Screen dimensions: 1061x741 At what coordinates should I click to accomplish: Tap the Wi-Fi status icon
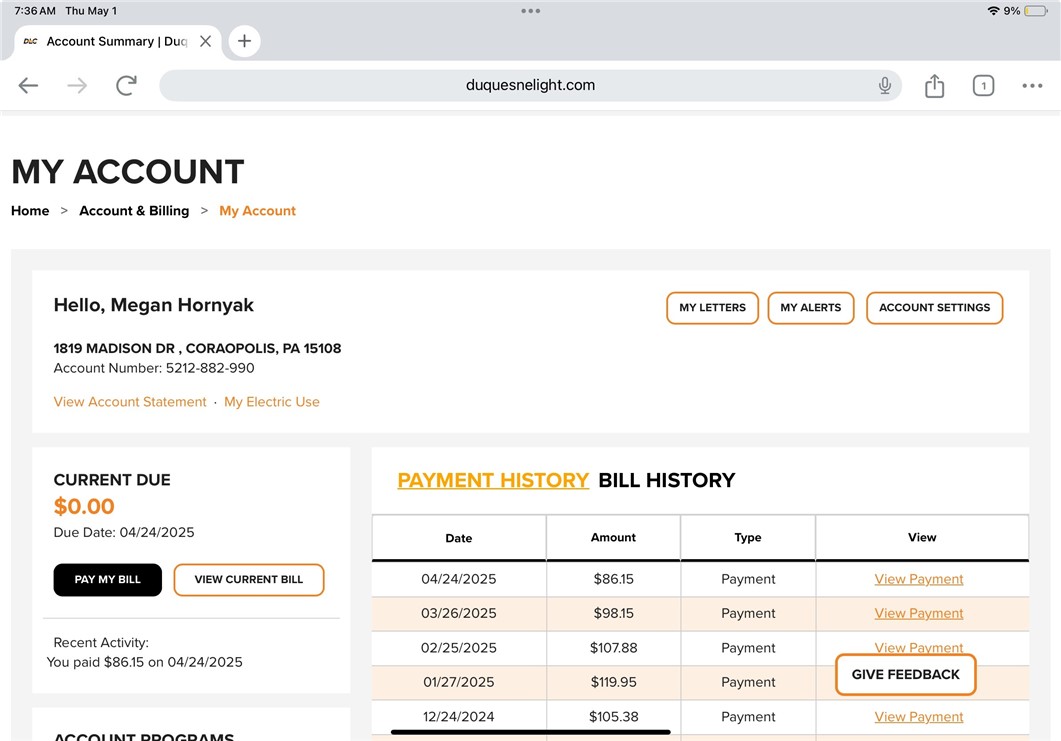(993, 11)
